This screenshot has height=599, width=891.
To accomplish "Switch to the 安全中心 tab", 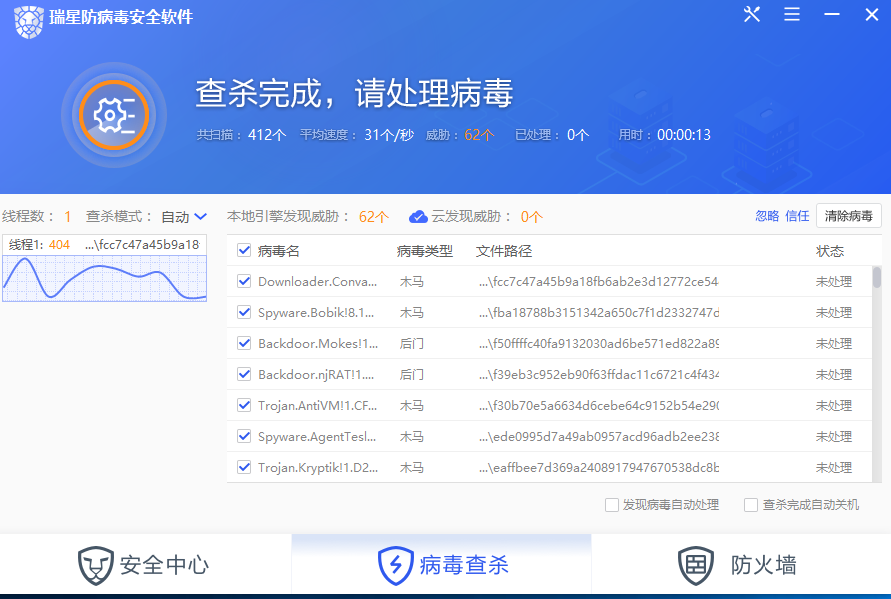I will [145, 565].
